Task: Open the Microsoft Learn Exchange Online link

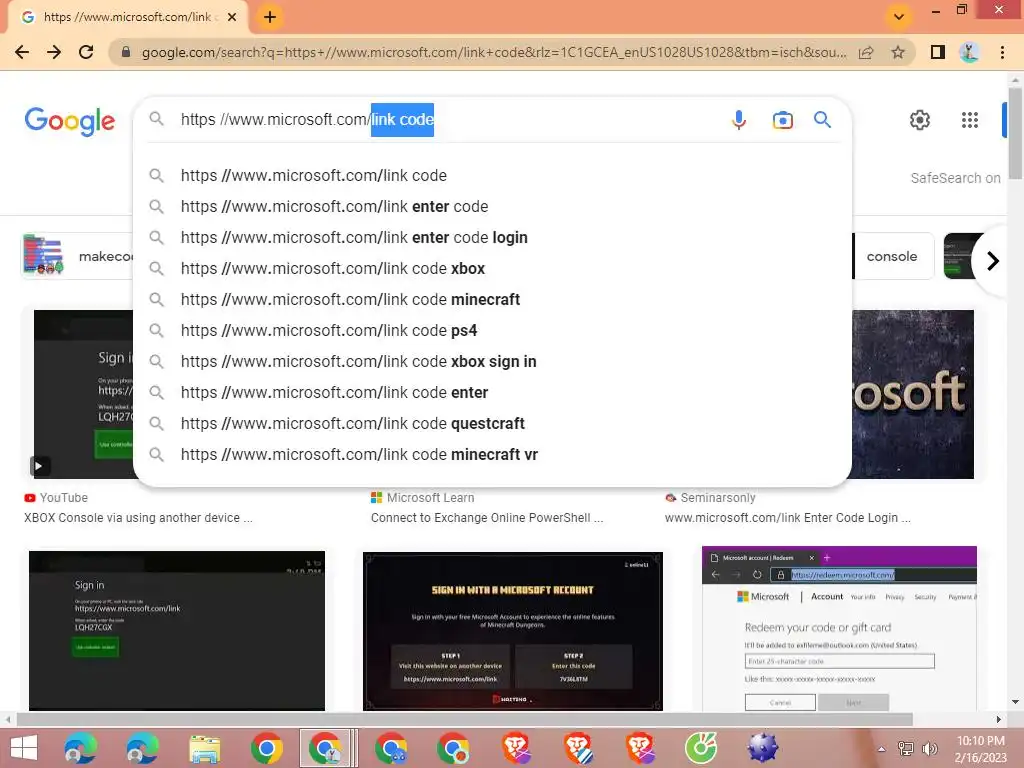Action: pyautogui.click(x=487, y=518)
